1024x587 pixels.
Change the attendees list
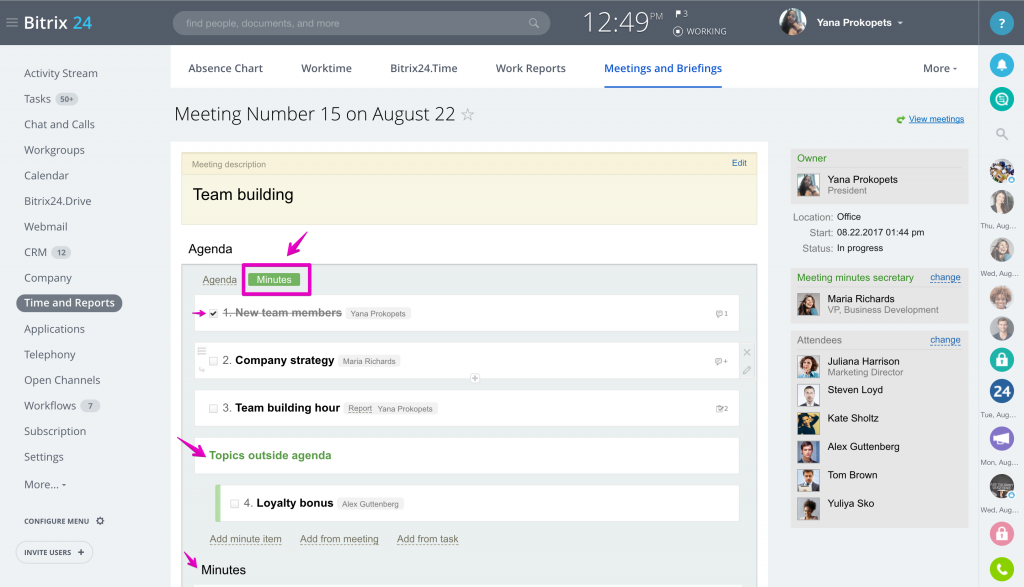945,340
